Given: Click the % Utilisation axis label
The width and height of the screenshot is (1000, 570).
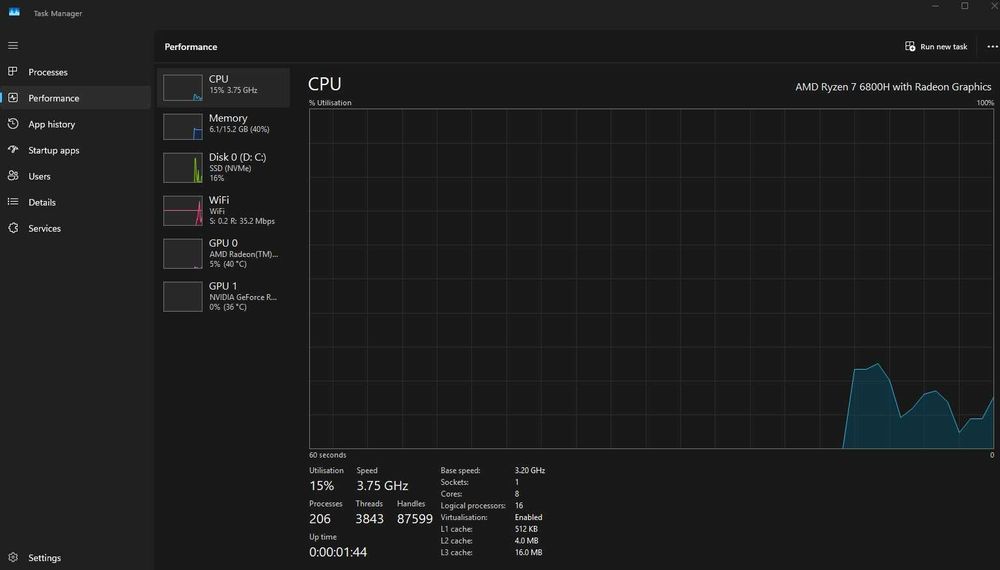Looking at the screenshot, I should click(330, 103).
